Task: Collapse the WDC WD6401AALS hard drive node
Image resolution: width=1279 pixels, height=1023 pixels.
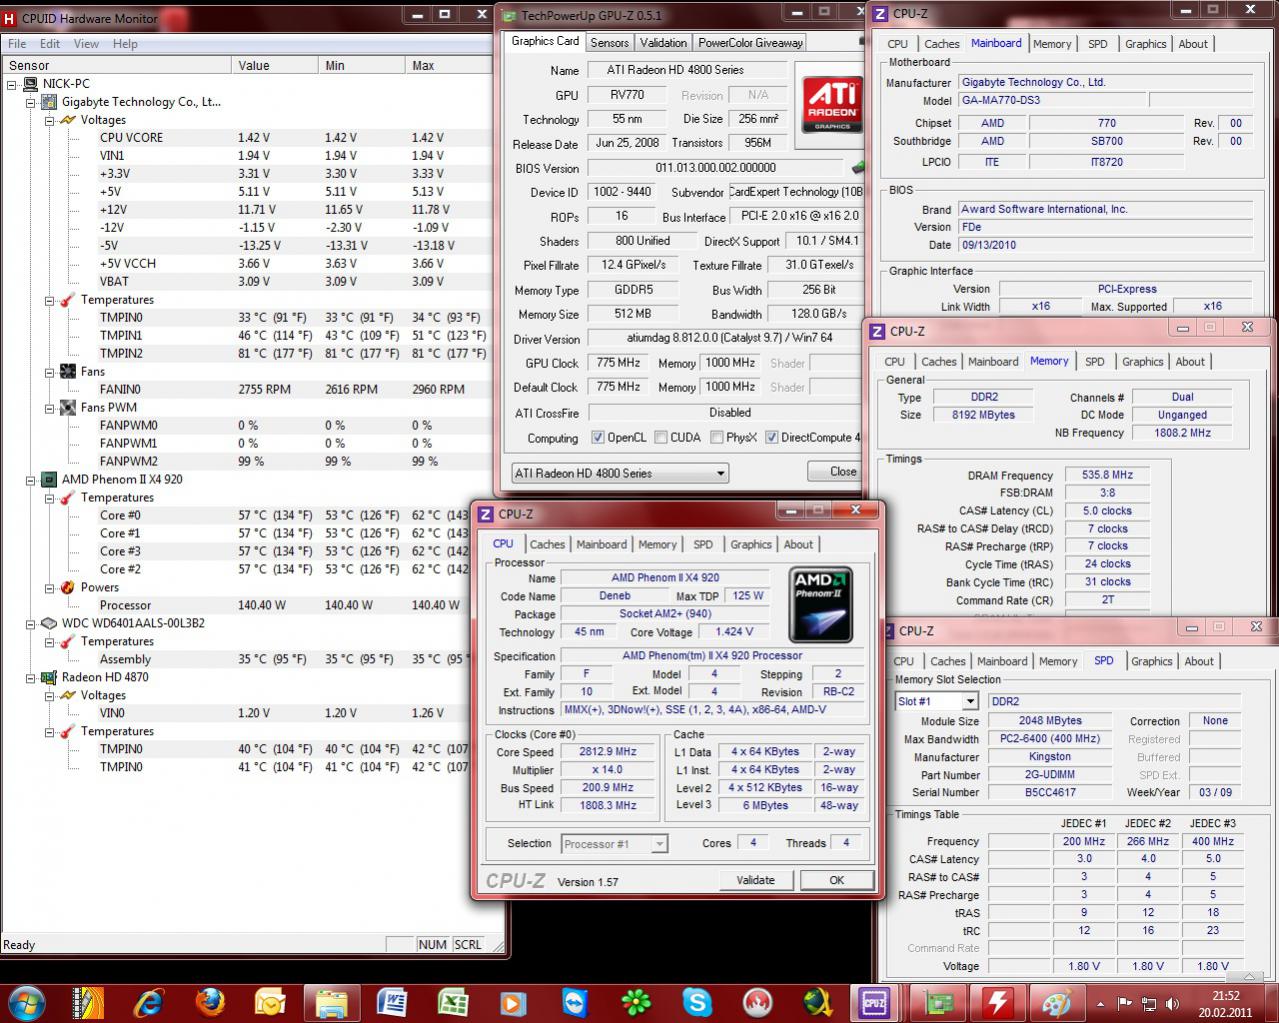Action: click(x=30, y=623)
